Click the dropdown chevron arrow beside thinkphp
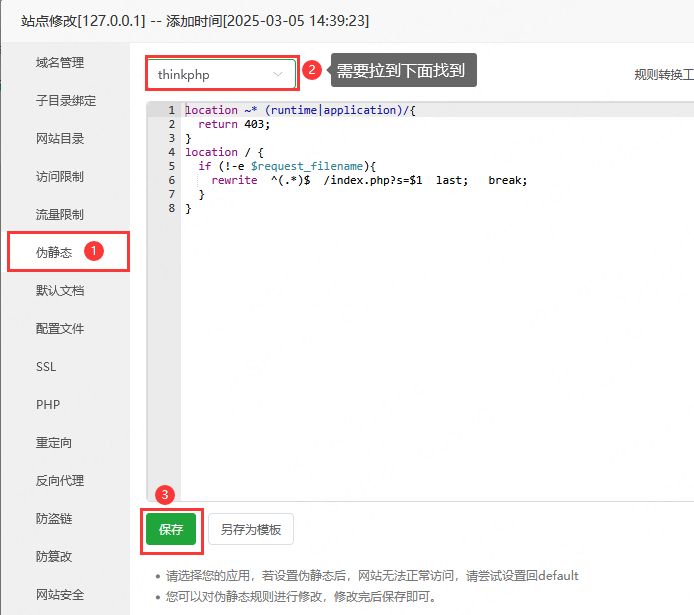This screenshot has width=694, height=615. (x=278, y=74)
